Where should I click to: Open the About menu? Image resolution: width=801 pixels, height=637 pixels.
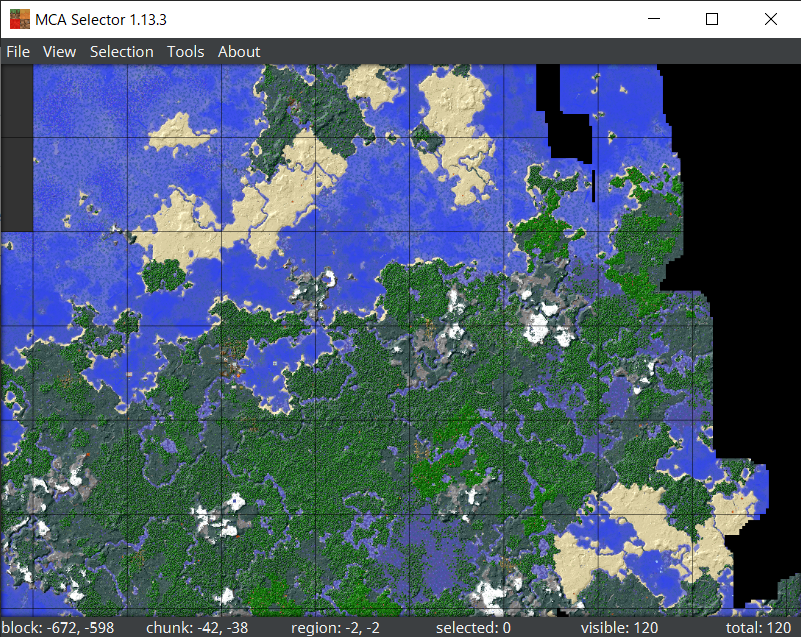[239, 52]
